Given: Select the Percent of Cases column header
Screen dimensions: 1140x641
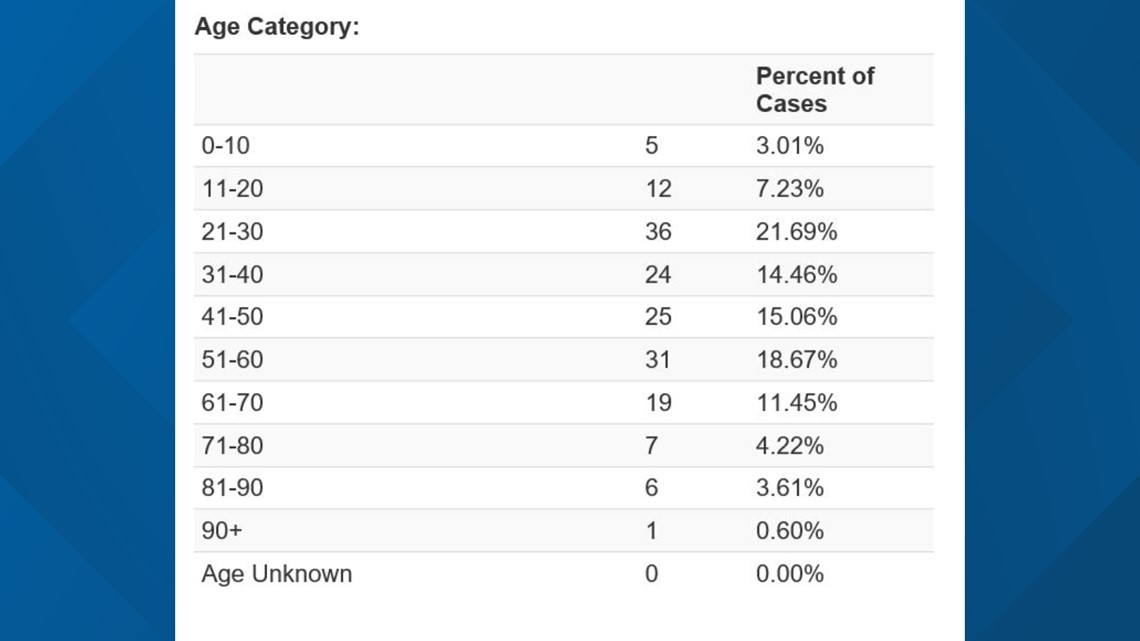Looking at the screenshot, I should pyautogui.click(x=815, y=89).
